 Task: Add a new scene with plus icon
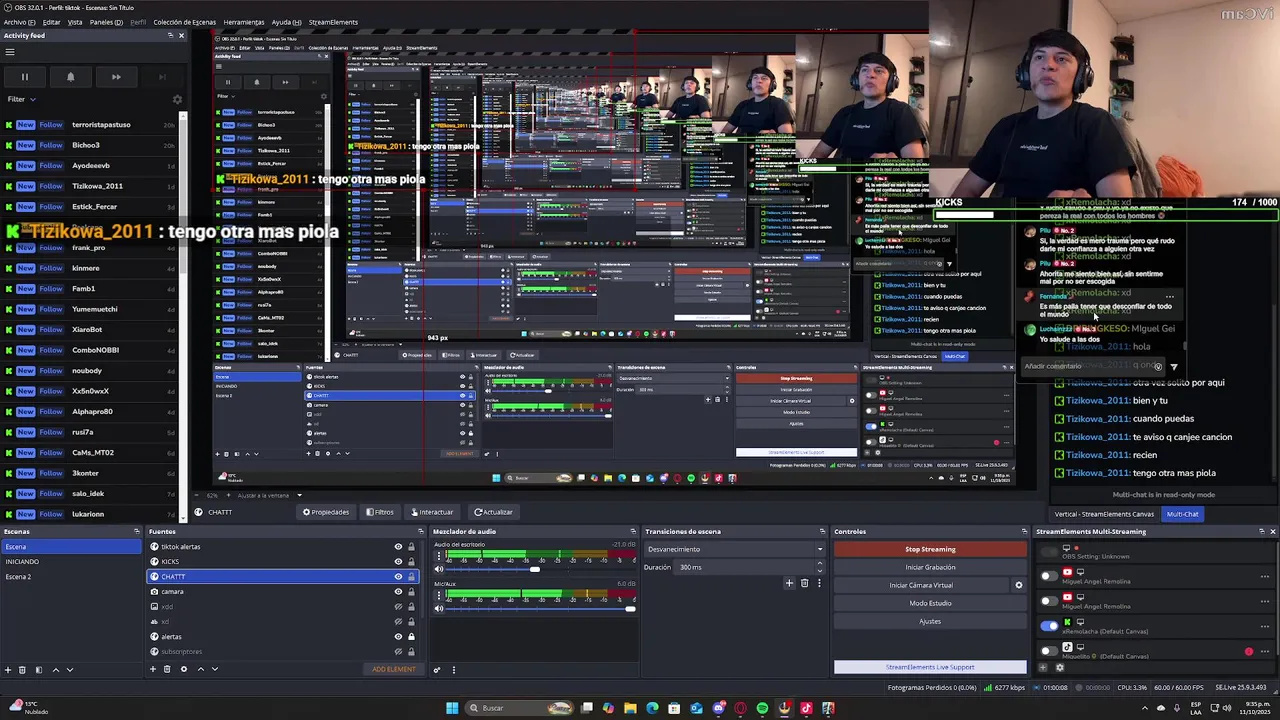click(8, 669)
